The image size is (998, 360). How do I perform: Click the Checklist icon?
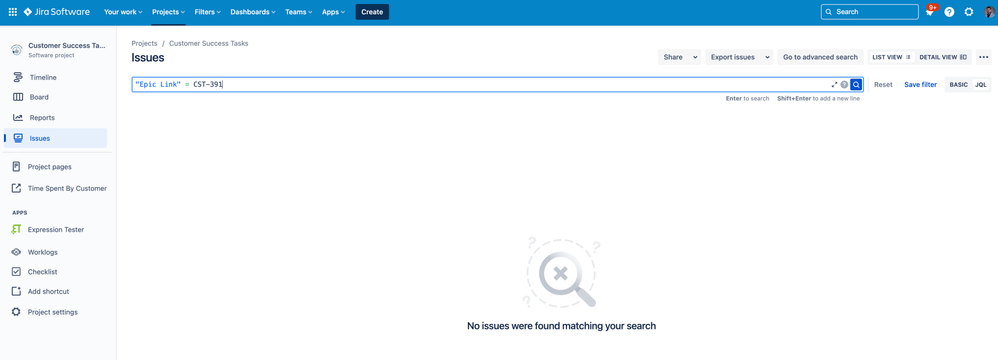coord(17,272)
